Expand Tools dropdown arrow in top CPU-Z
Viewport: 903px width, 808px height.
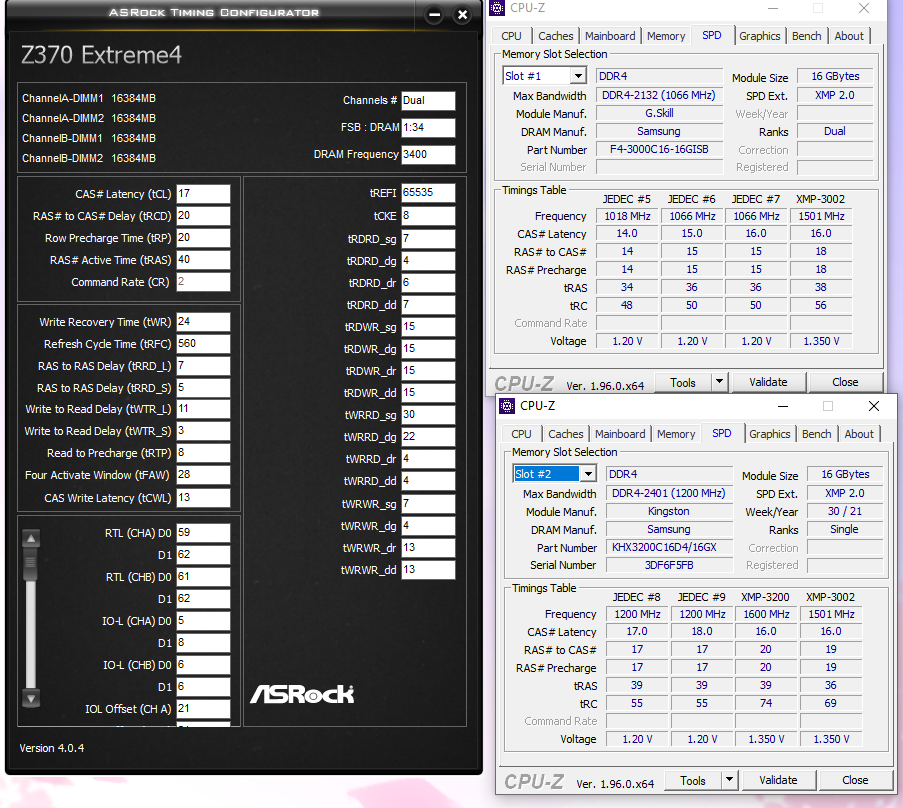[x=719, y=382]
